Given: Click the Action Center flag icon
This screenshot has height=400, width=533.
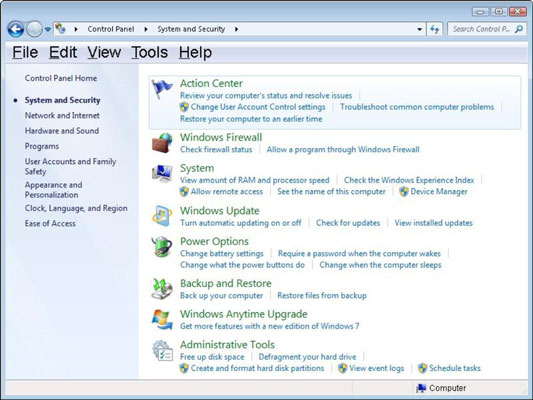Looking at the screenshot, I should pos(162,89).
